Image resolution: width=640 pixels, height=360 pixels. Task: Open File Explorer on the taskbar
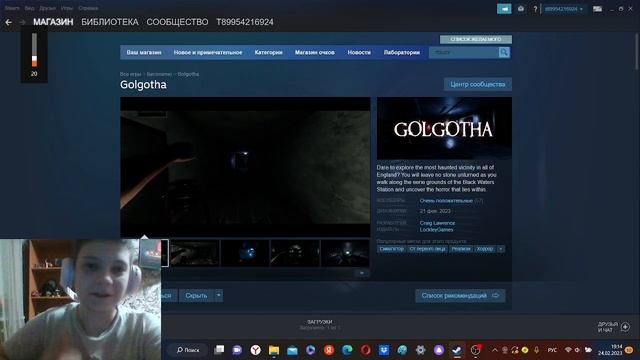[274, 350]
